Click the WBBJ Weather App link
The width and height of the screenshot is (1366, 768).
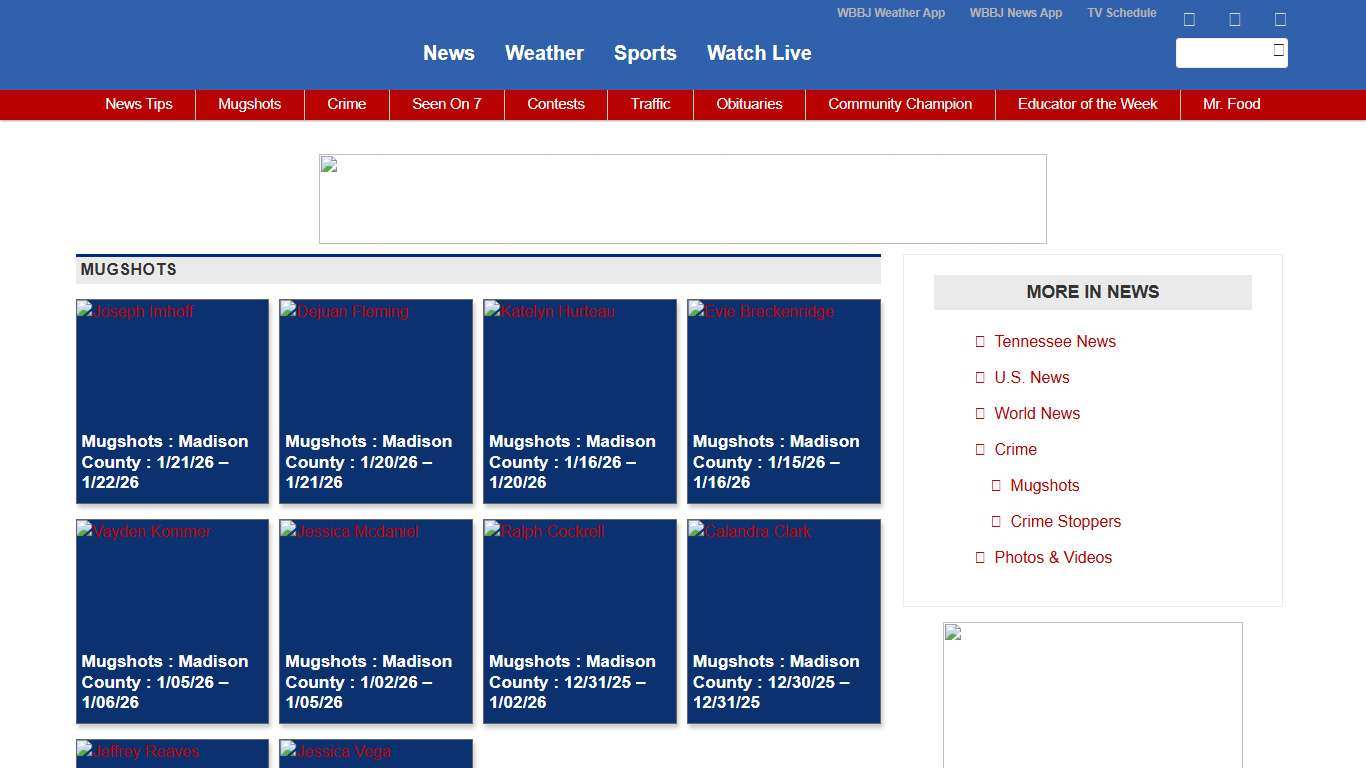coord(890,13)
